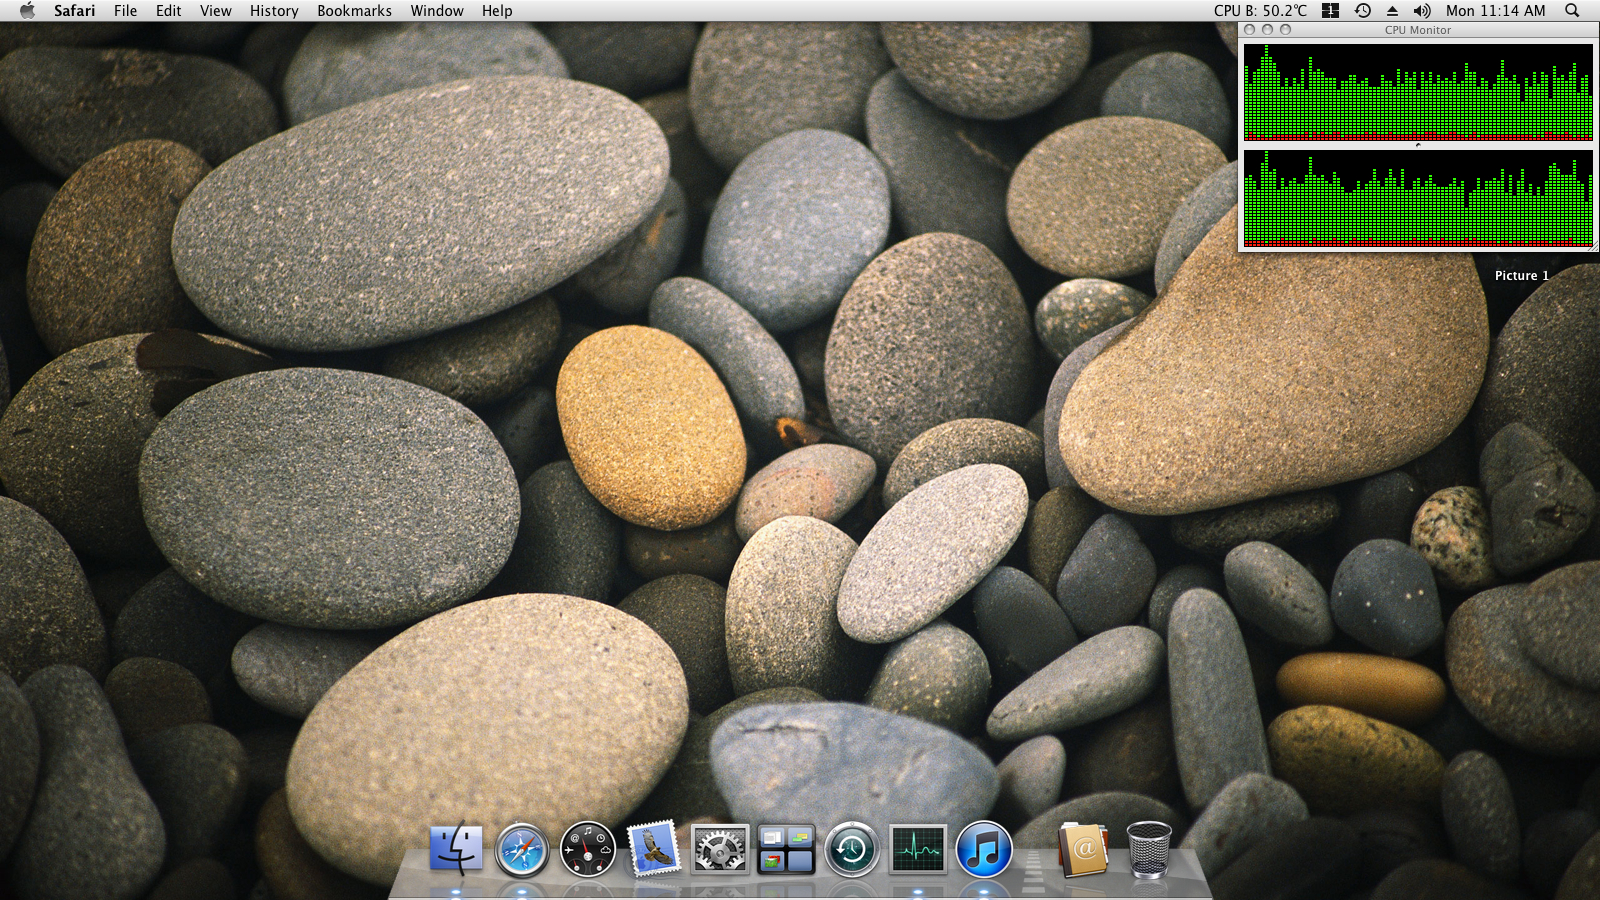This screenshot has height=900, width=1600.
Task: Open Activity Monitor in the dock
Action: pos(918,850)
